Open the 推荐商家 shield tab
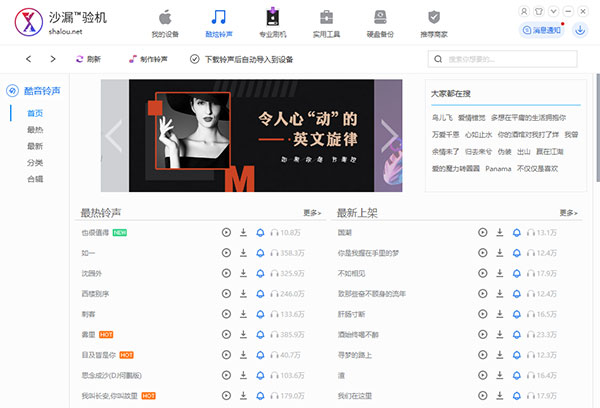Image resolution: width=600 pixels, height=408 pixels. pyautogui.click(x=434, y=24)
